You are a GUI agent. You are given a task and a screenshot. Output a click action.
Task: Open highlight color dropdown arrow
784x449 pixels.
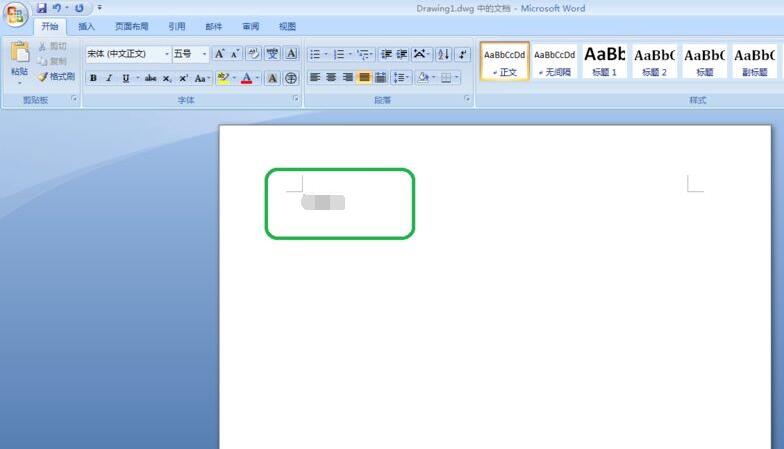(234, 78)
